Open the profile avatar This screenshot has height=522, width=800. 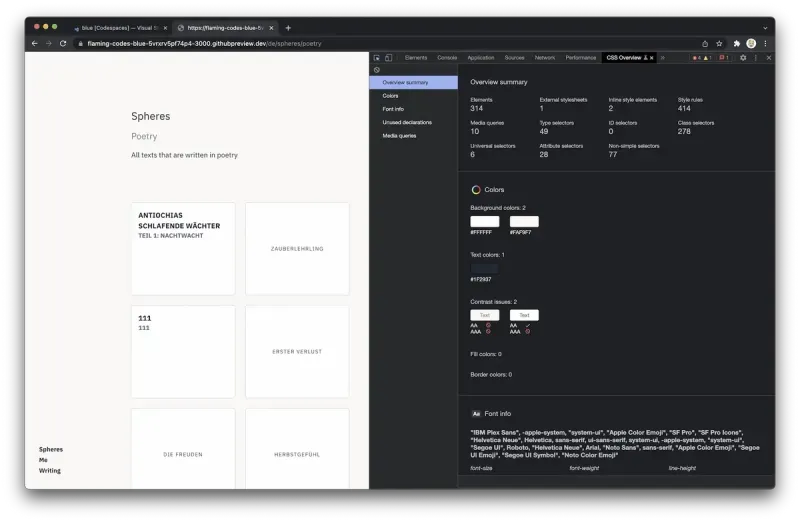coord(751,43)
